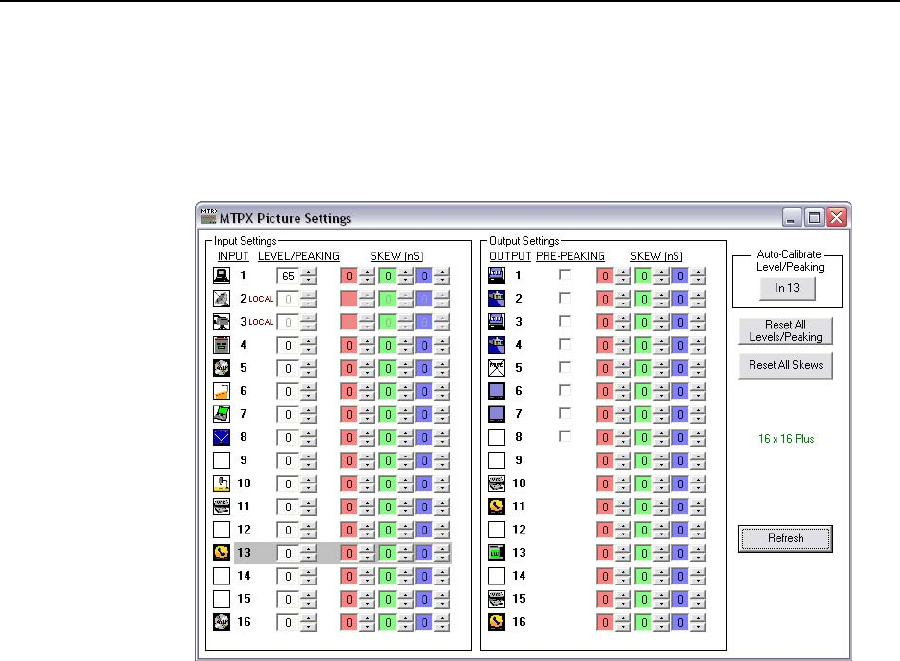Click the Input 16 disc icon
Viewport: 900px width, 661px height.
click(x=222, y=621)
